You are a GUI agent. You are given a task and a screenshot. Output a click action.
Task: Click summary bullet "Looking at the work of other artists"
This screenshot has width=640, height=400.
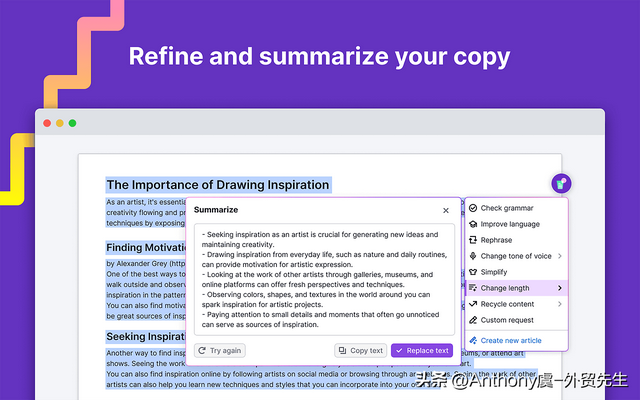[317, 280]
